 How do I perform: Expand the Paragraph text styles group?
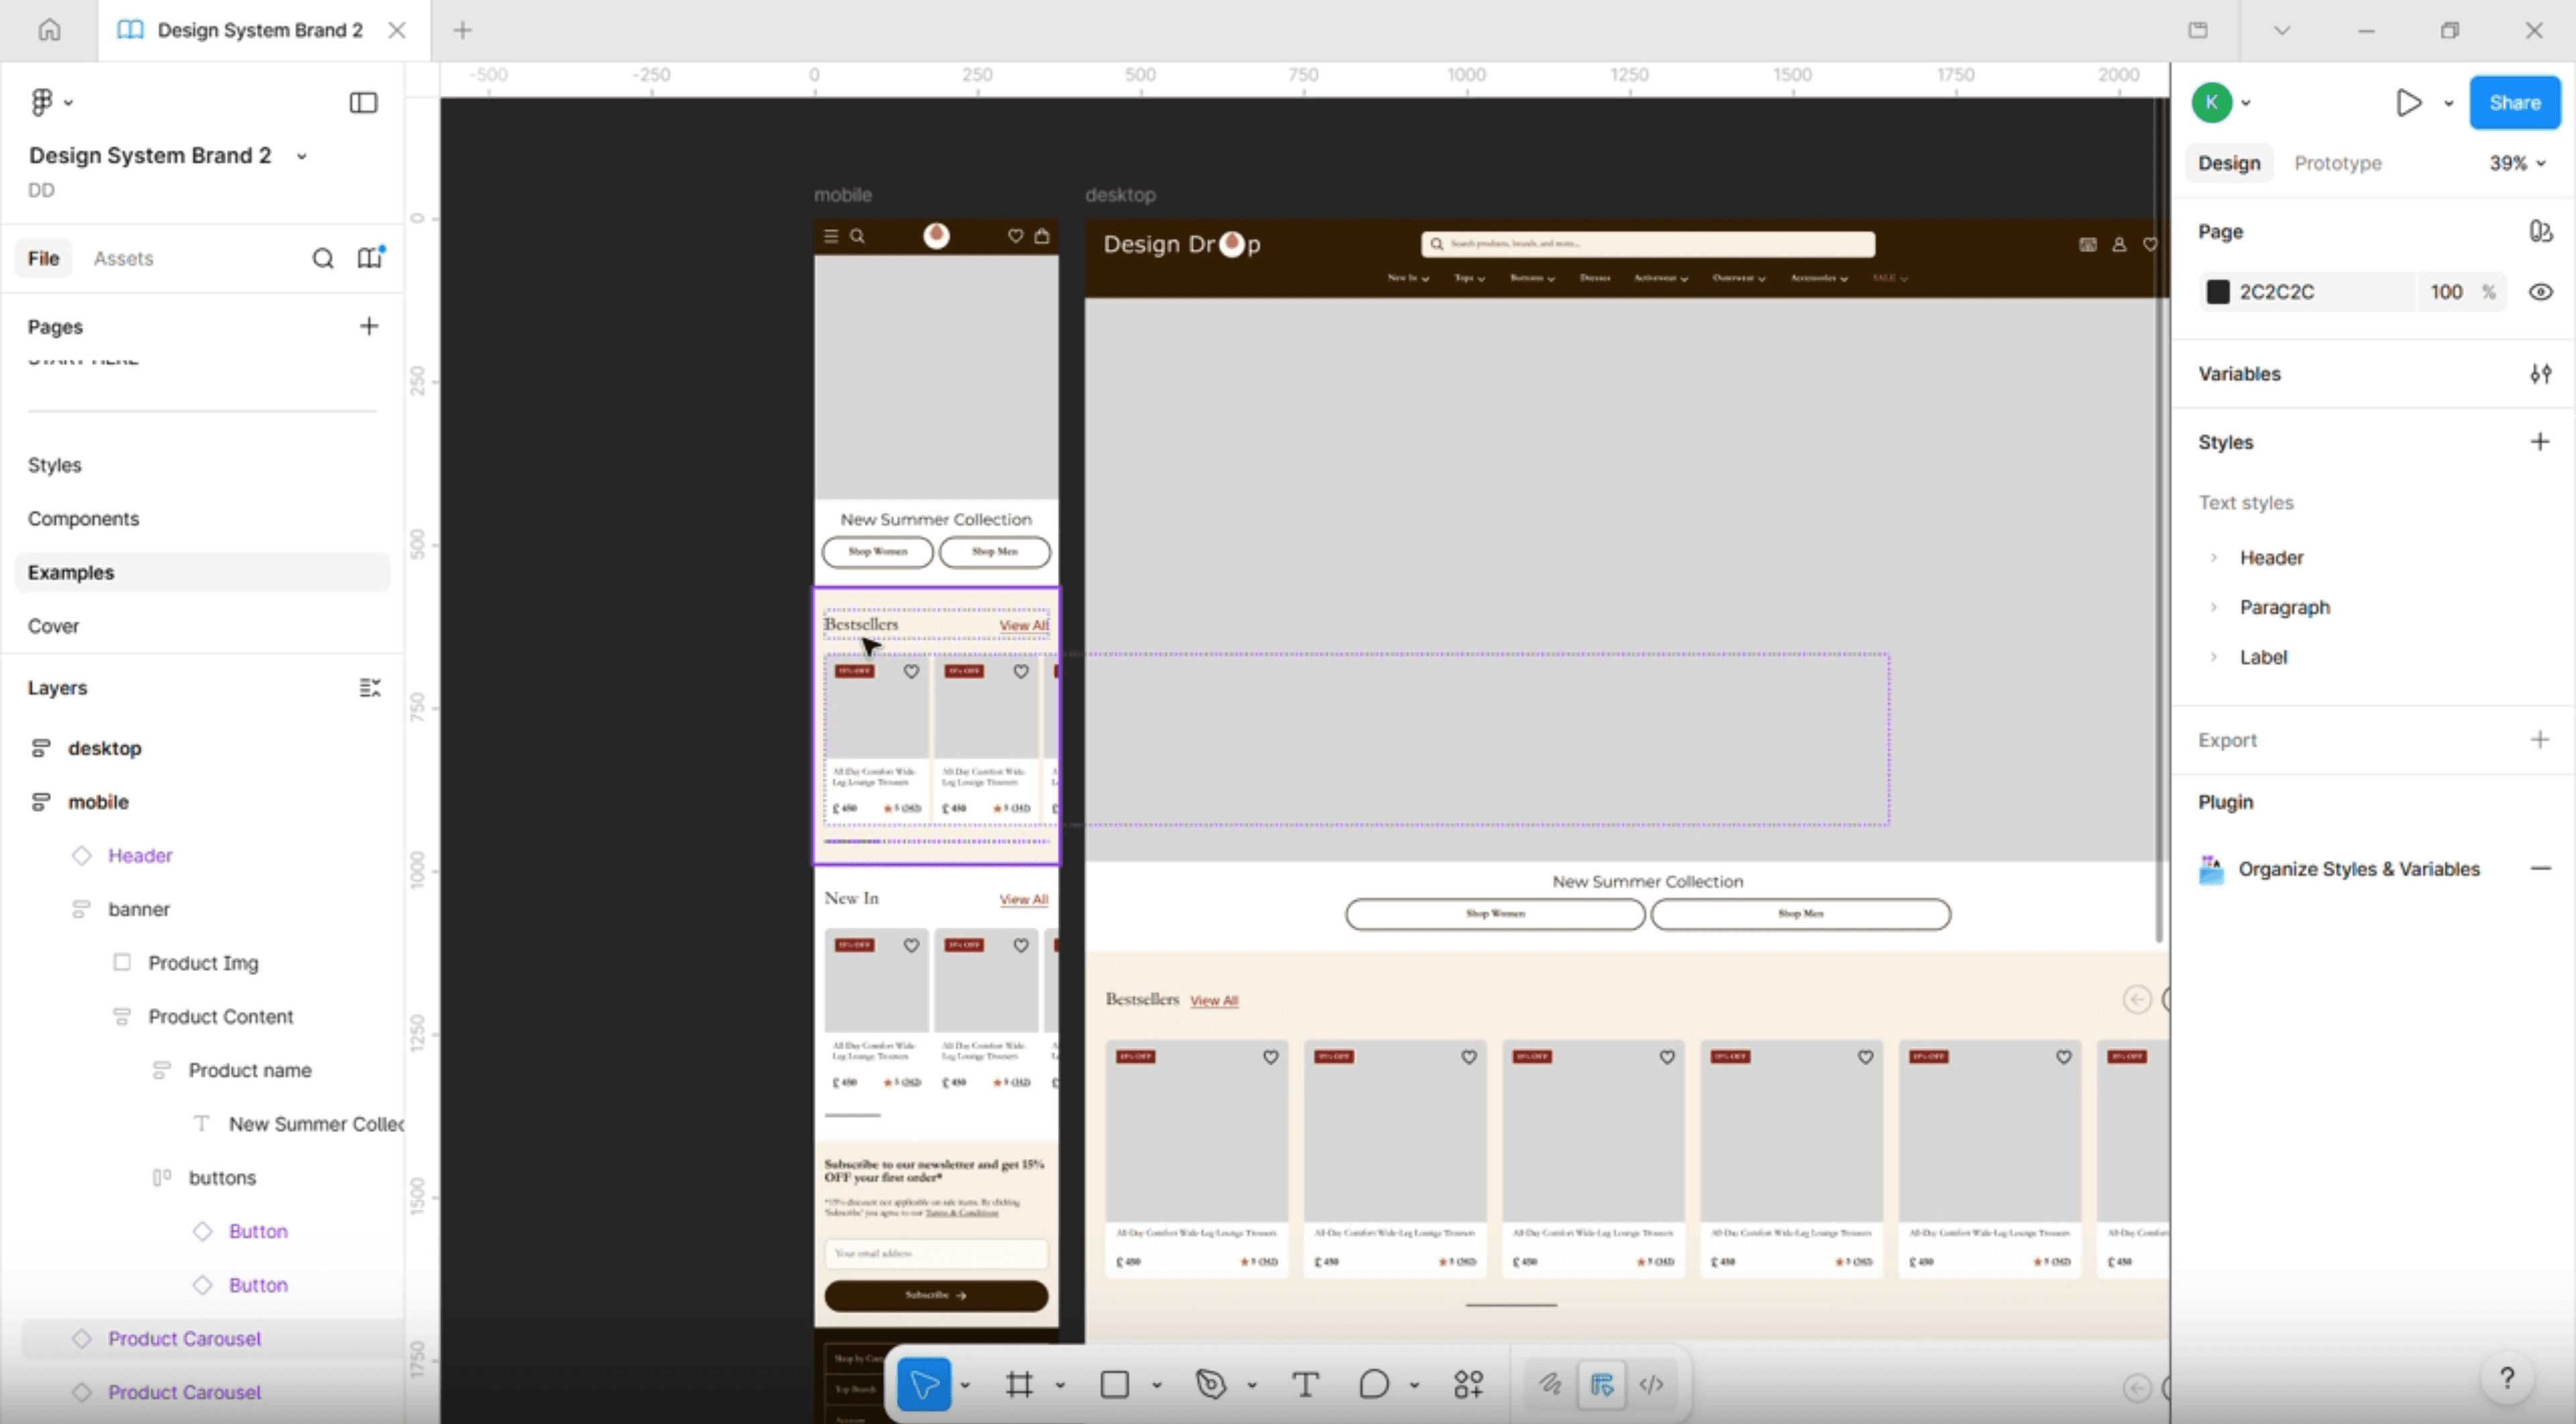click(x=2213, y=608)
